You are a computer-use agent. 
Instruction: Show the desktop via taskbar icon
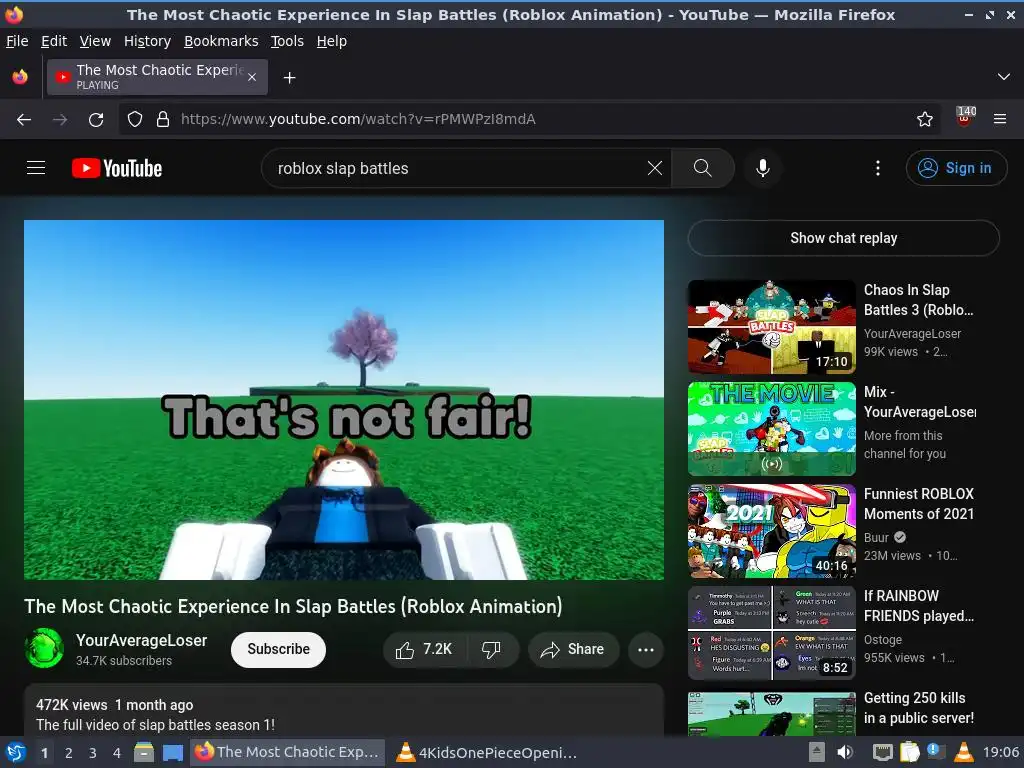[x=173, y=752]
